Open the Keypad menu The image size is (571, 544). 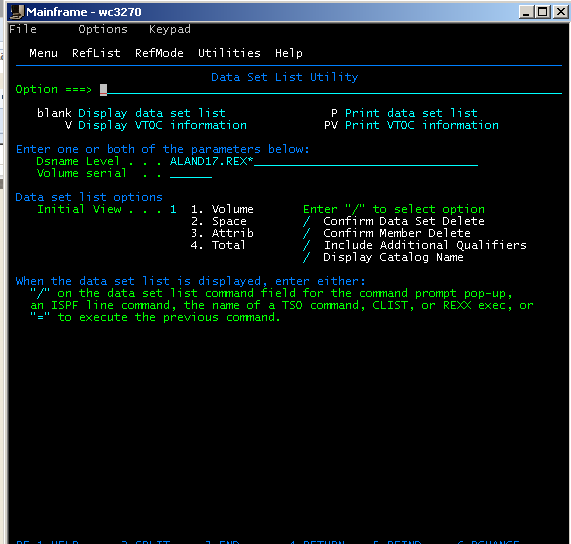click(170, 29)
